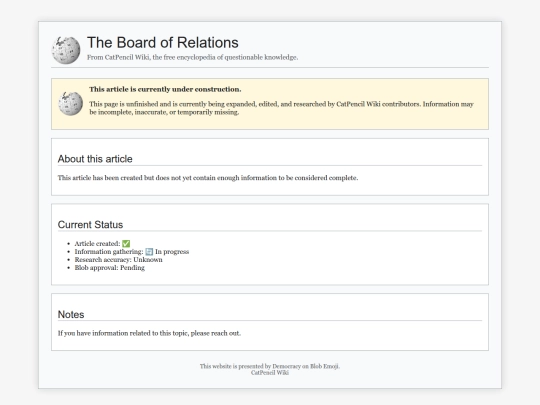
Task: Click the sentence 'This article has been created but...'
Action: (x=208, y=178)
